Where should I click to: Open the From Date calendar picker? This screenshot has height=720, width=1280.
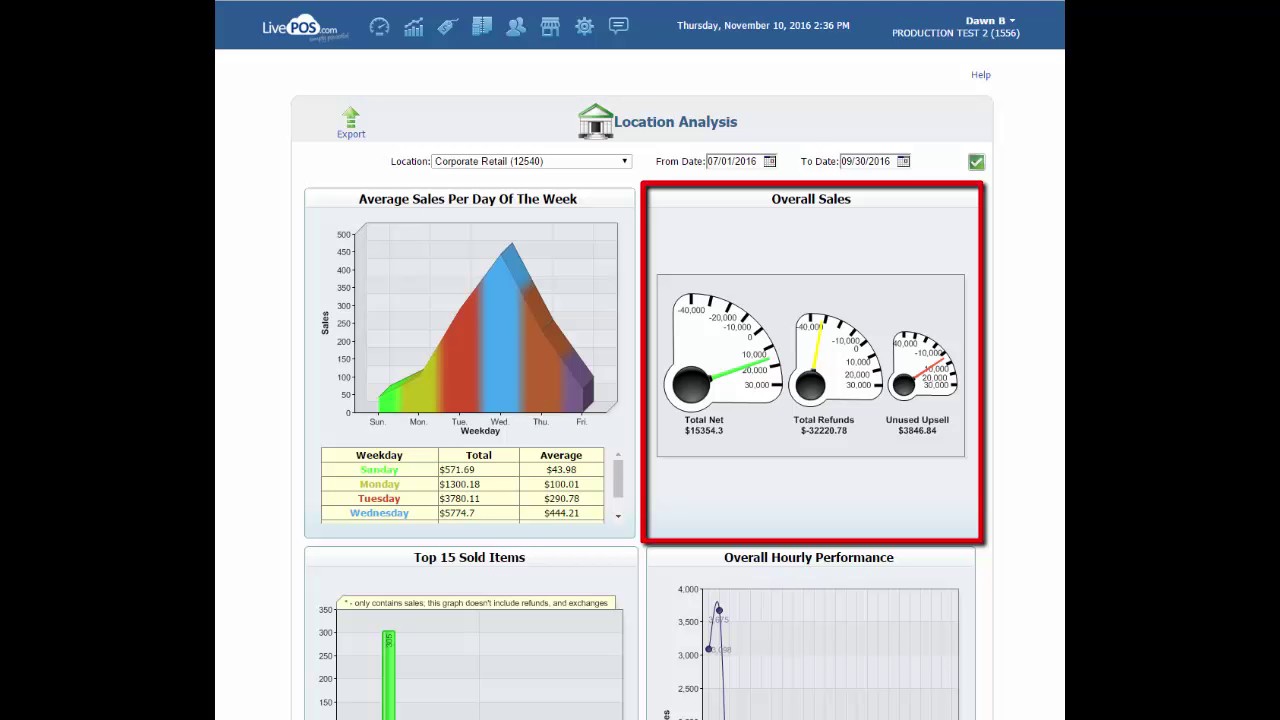769,161
